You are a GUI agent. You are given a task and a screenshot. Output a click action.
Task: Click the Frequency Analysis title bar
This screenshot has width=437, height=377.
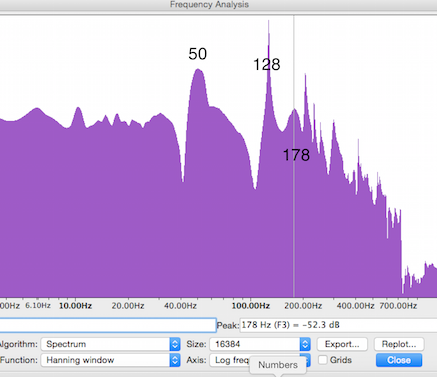point(209,5)
